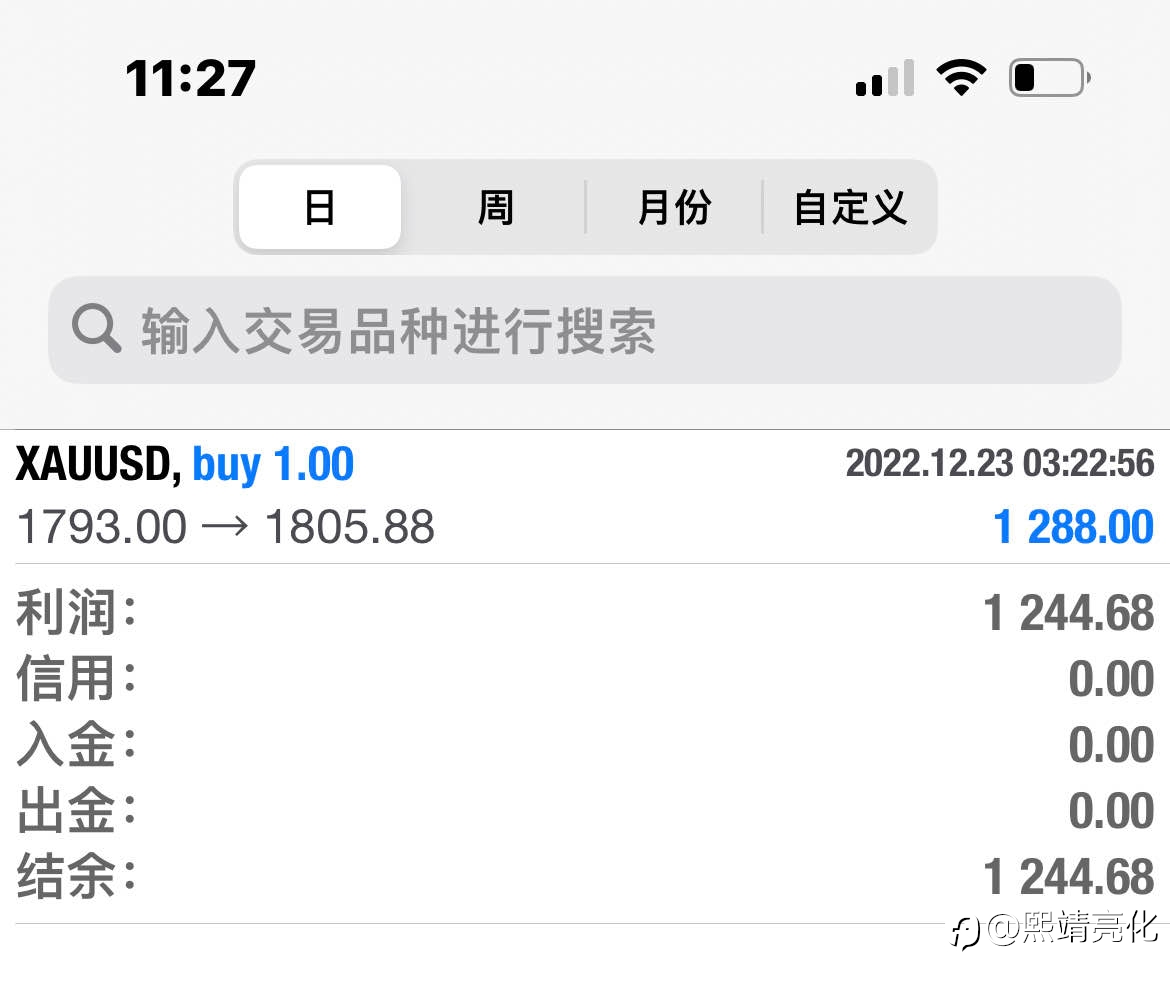1170x986 pixels.
Task: Tap the 结余 (balance) label
Action: tap(77, 876)
